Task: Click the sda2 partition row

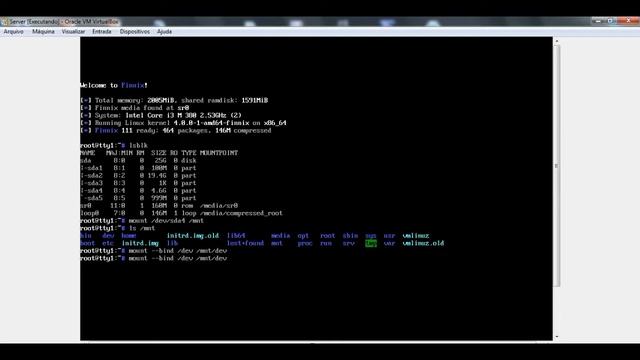Action: pos(138,176)
